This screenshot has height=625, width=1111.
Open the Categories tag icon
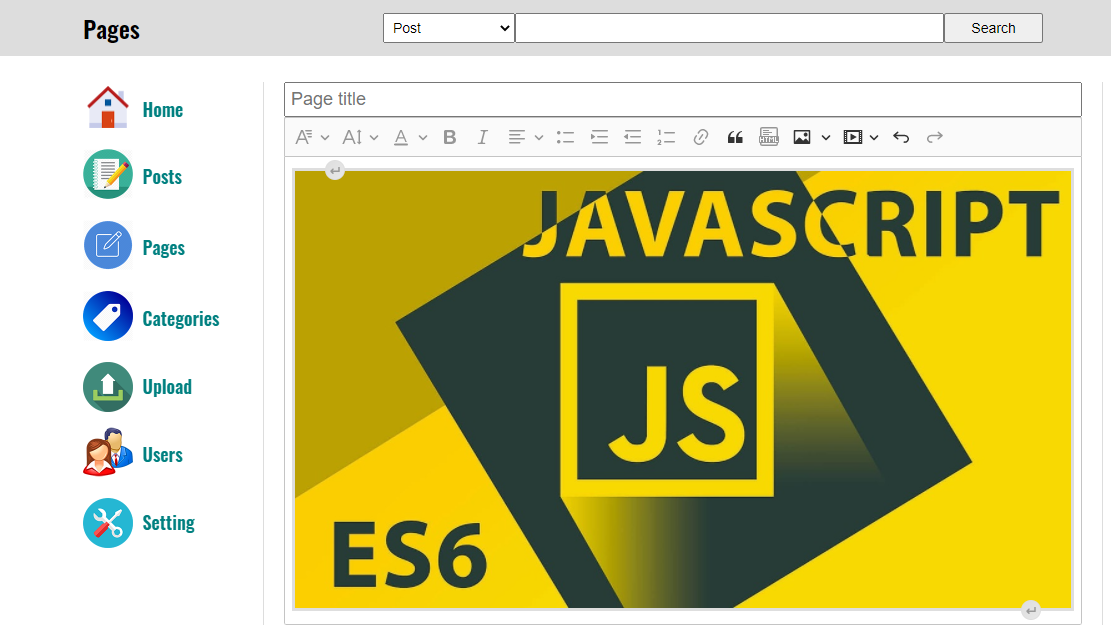coord(108,316)
